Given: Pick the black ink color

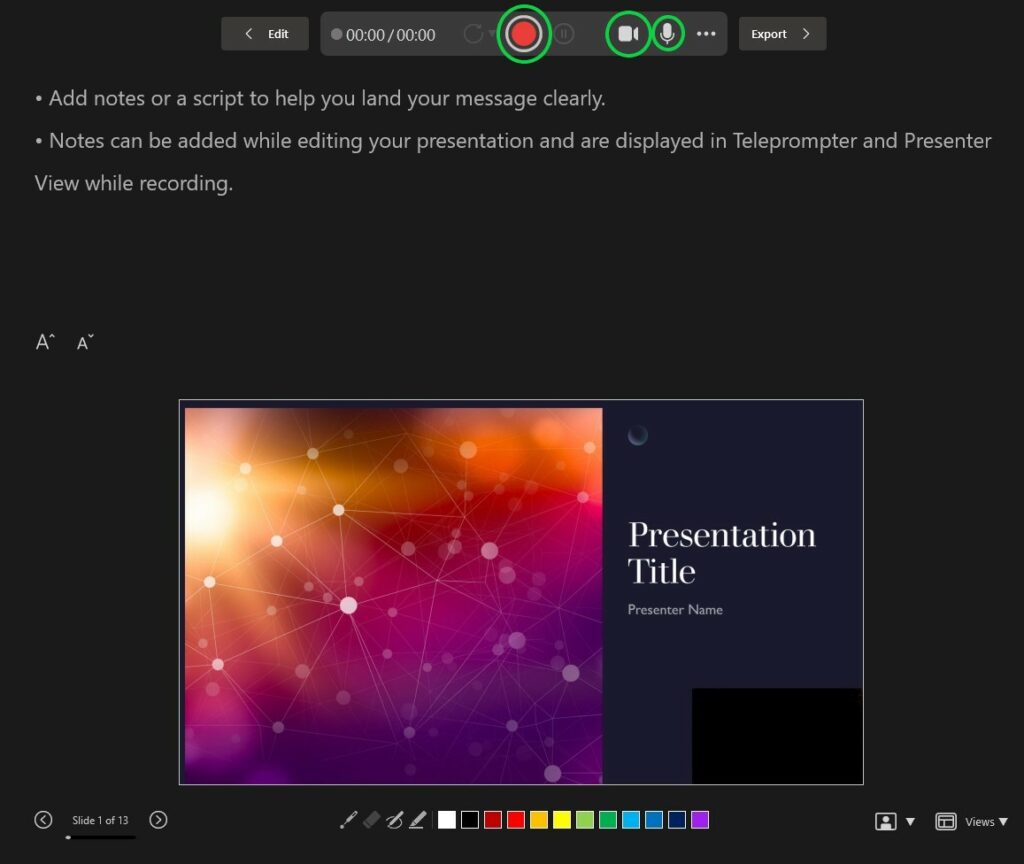Looking at the screenshot, I should pyautogui.click(x=470, y=820).
